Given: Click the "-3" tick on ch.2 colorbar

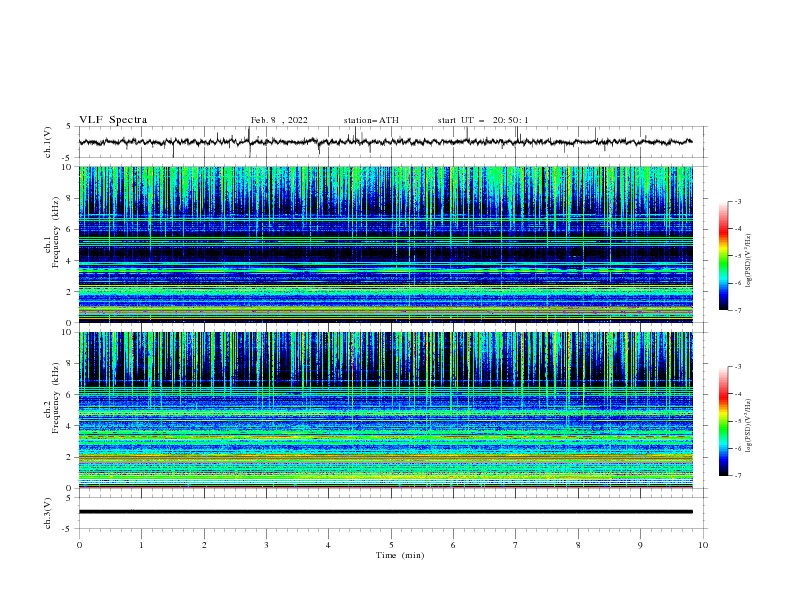Looking at the screenshot, I should click(737, 367).
